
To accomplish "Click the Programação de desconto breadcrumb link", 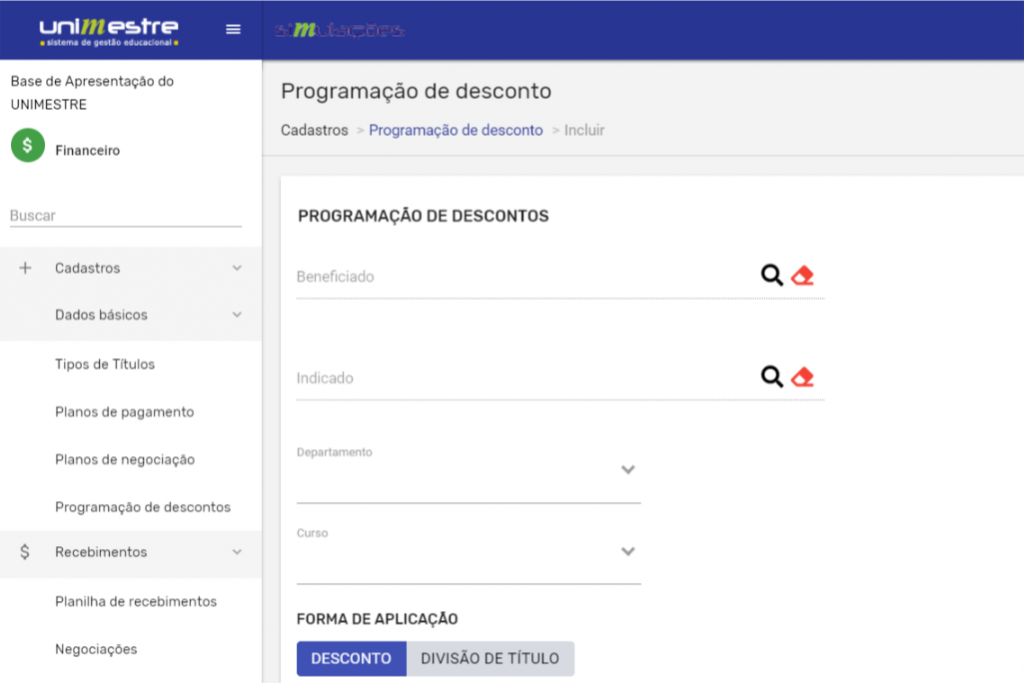I will [455, 130].
